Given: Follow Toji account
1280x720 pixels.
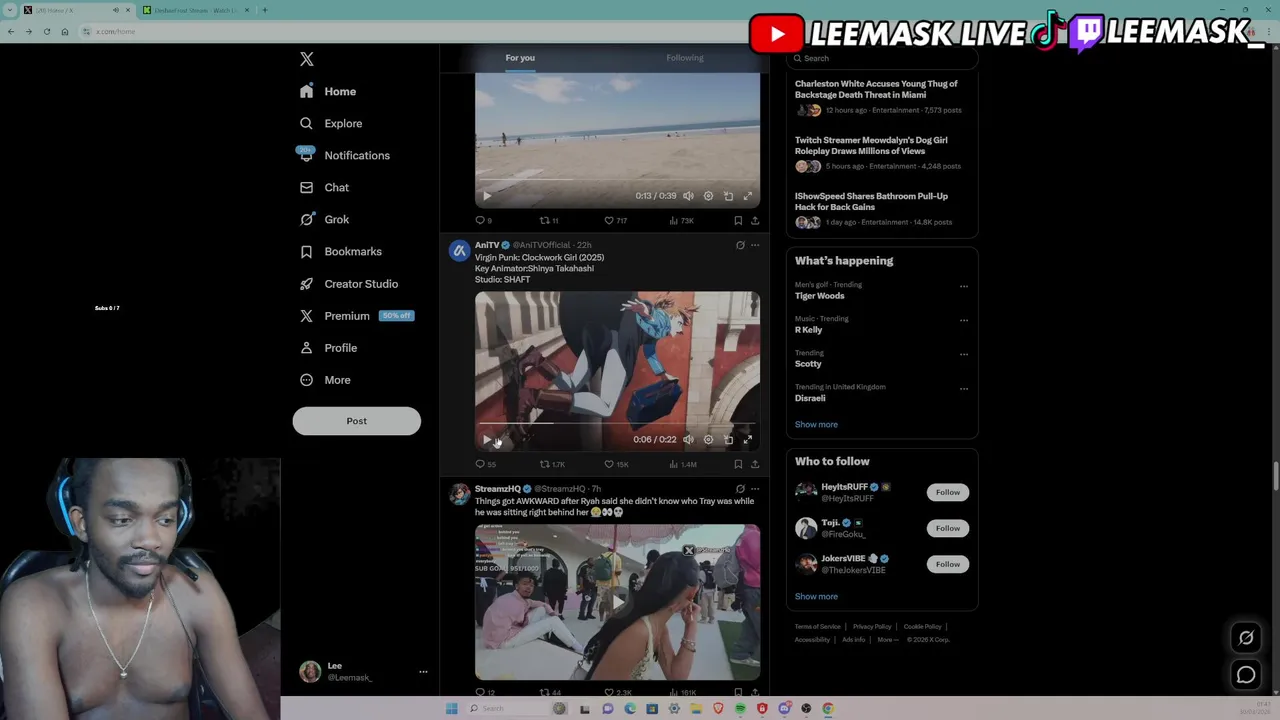Looking at the screenshot, I should [947, 528].
